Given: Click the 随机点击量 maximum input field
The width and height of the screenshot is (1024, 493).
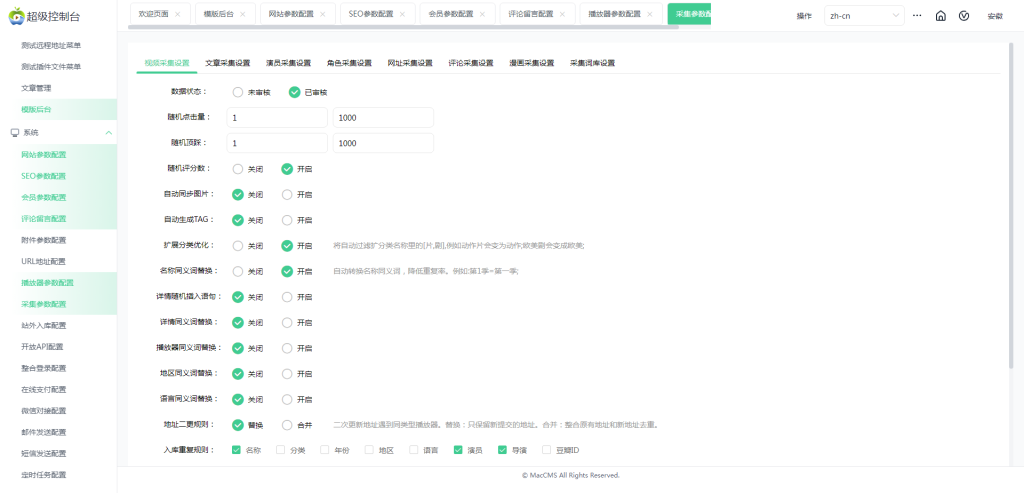Looking at the screenshot, I should pos(383,118).
